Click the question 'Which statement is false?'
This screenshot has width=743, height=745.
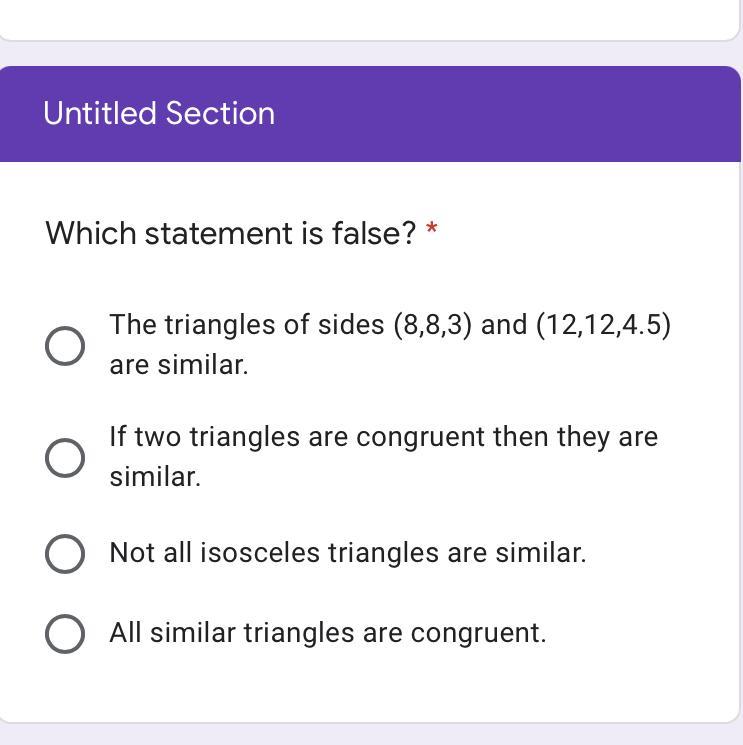tap(230, 233)
